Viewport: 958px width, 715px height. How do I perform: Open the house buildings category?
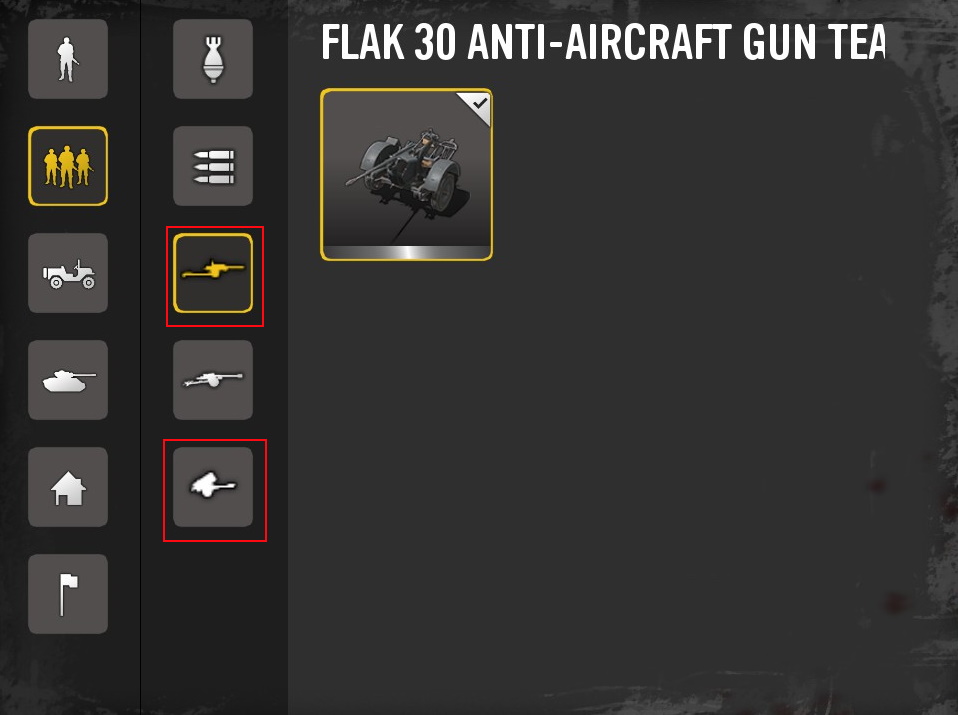pos(68,486)
